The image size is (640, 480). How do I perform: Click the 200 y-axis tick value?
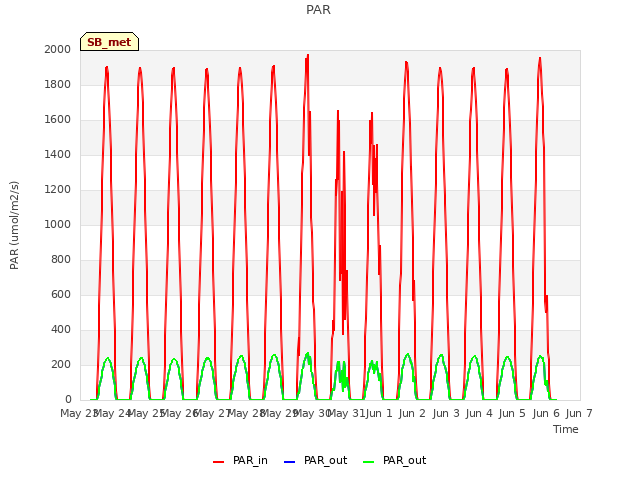[x=61, y=364]
